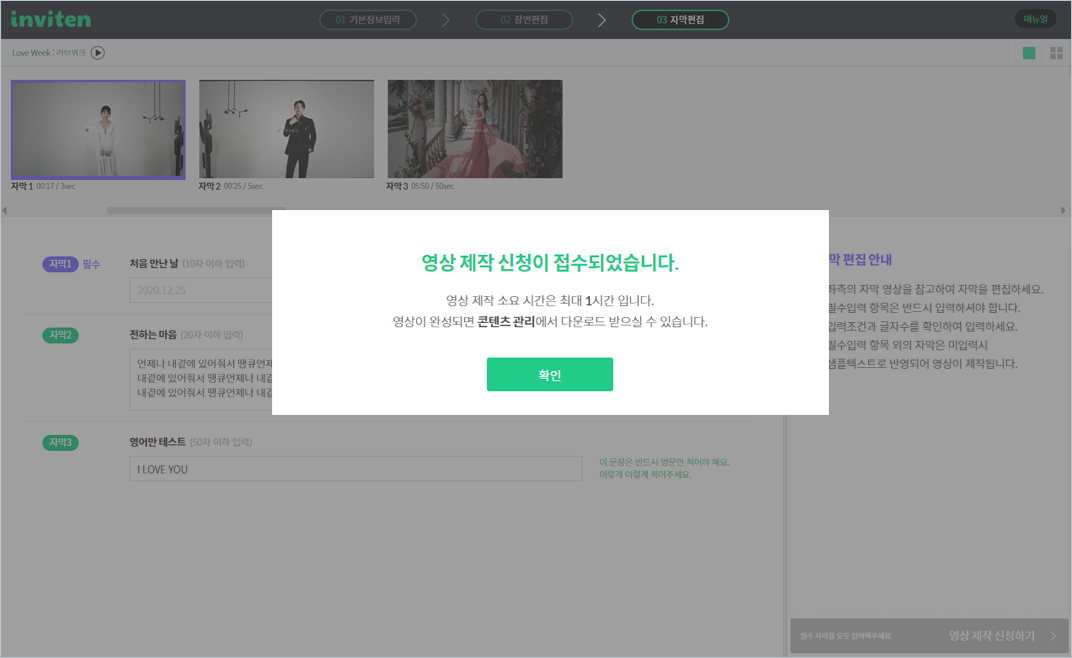Click the arrow between steps 01 and 02
The width and height of the screenshot is (1072, 658).
[446, 20]
